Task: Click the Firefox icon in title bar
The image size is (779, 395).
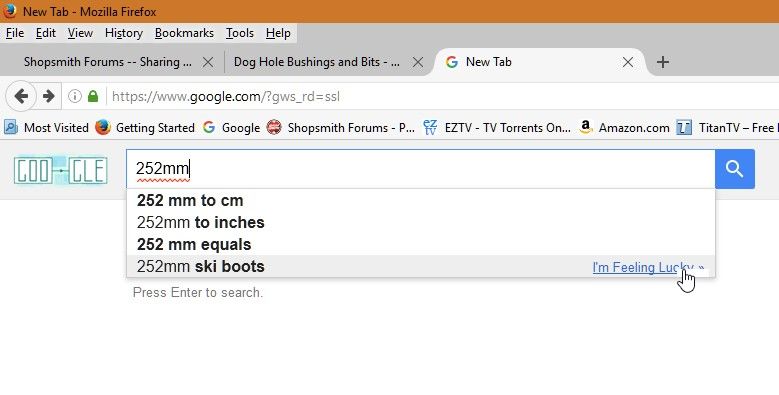Action: click(x=10, y=11)
